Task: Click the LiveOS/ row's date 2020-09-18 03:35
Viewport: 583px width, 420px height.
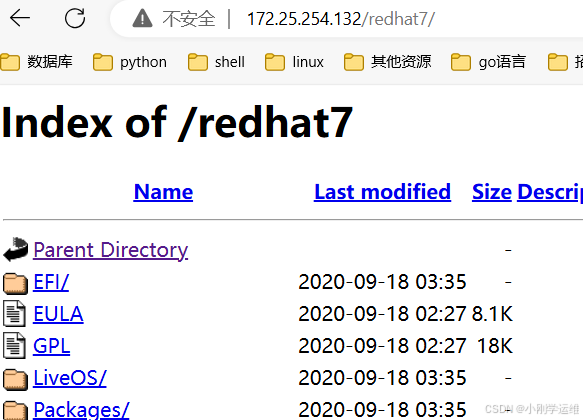Action: (x=382, y=378)
